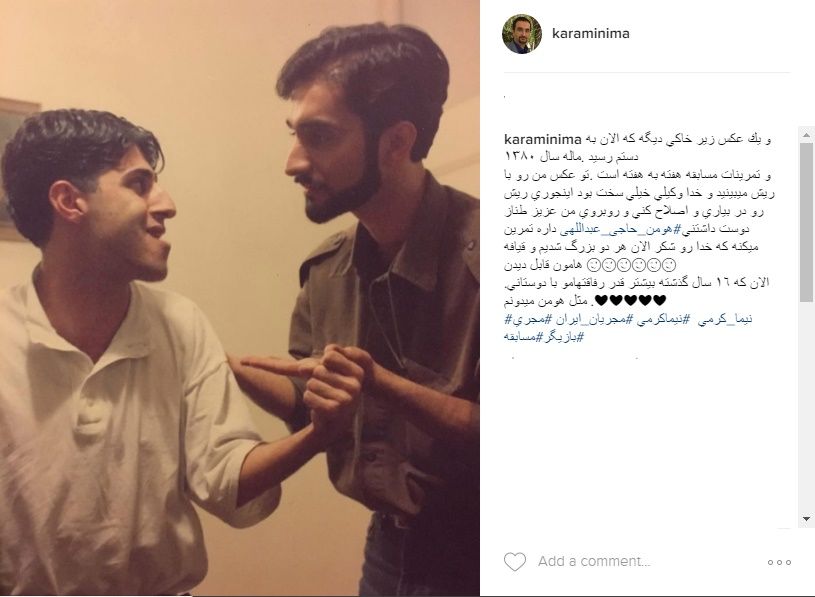Click the scrollbar down arrow
This screenshot has height=597, width=815.
coord(806,519)
